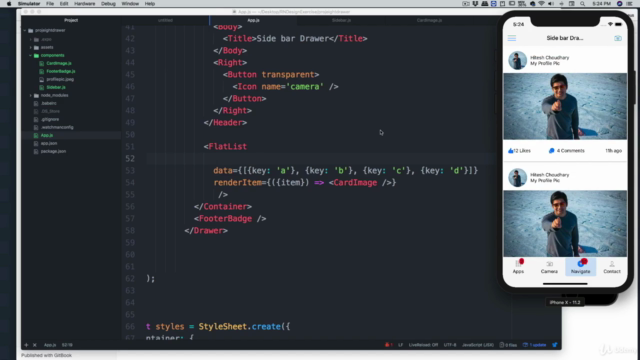Switch to the Sidebar.js editor tab
Image resolution: width=640 pixels, height=360 pixels.
(341, 20)
